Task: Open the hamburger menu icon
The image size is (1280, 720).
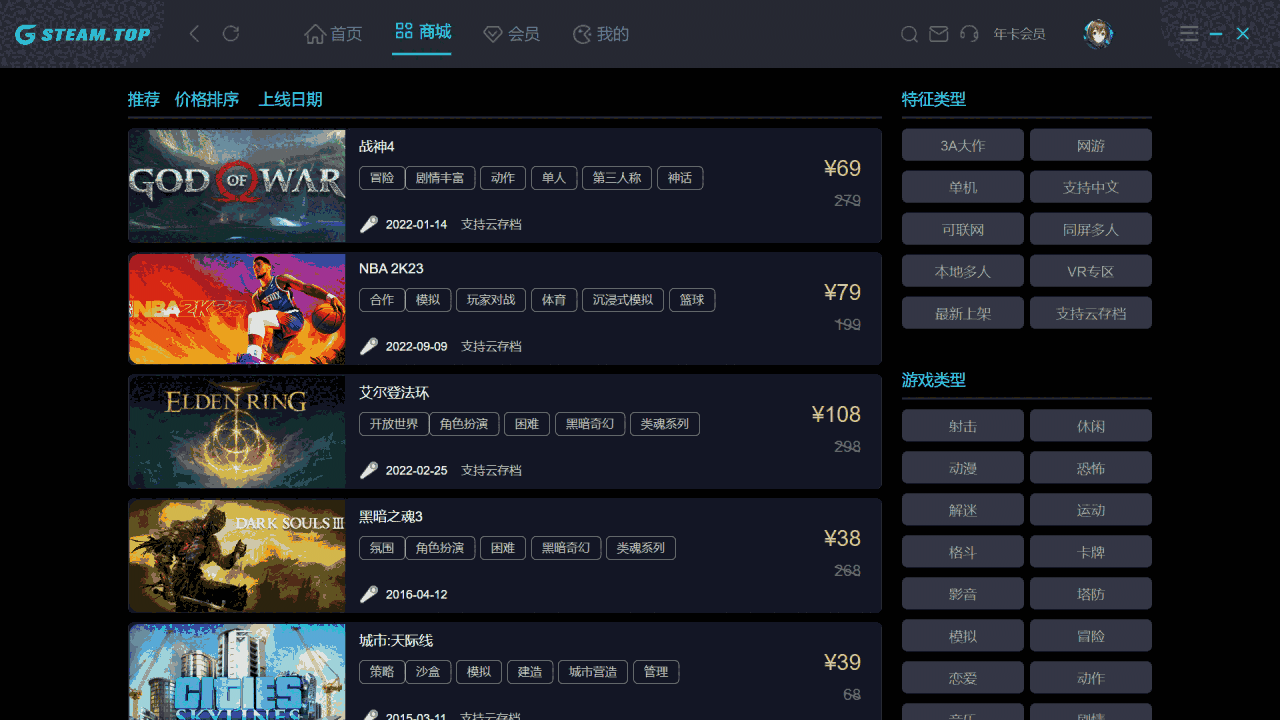Action: pyautogui.click(x=1188, y=33)
